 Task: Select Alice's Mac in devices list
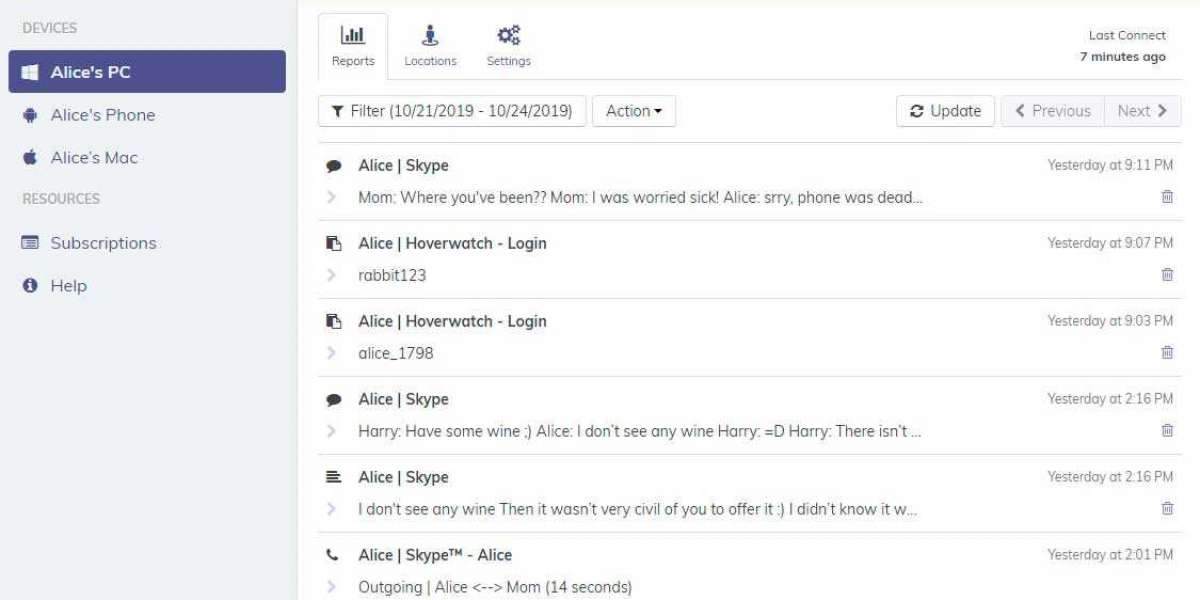94,158
